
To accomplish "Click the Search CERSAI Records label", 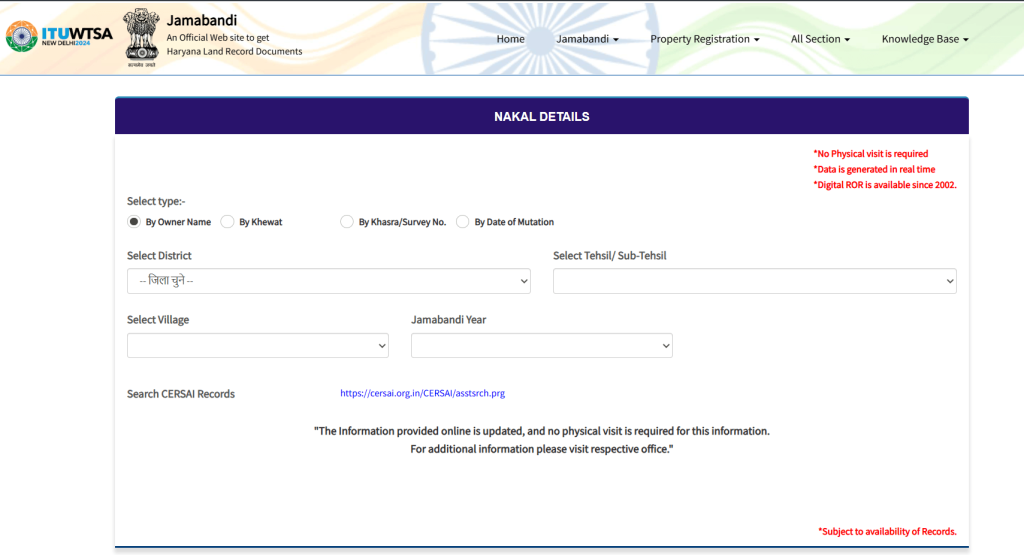I will click(x=181, y=394).
